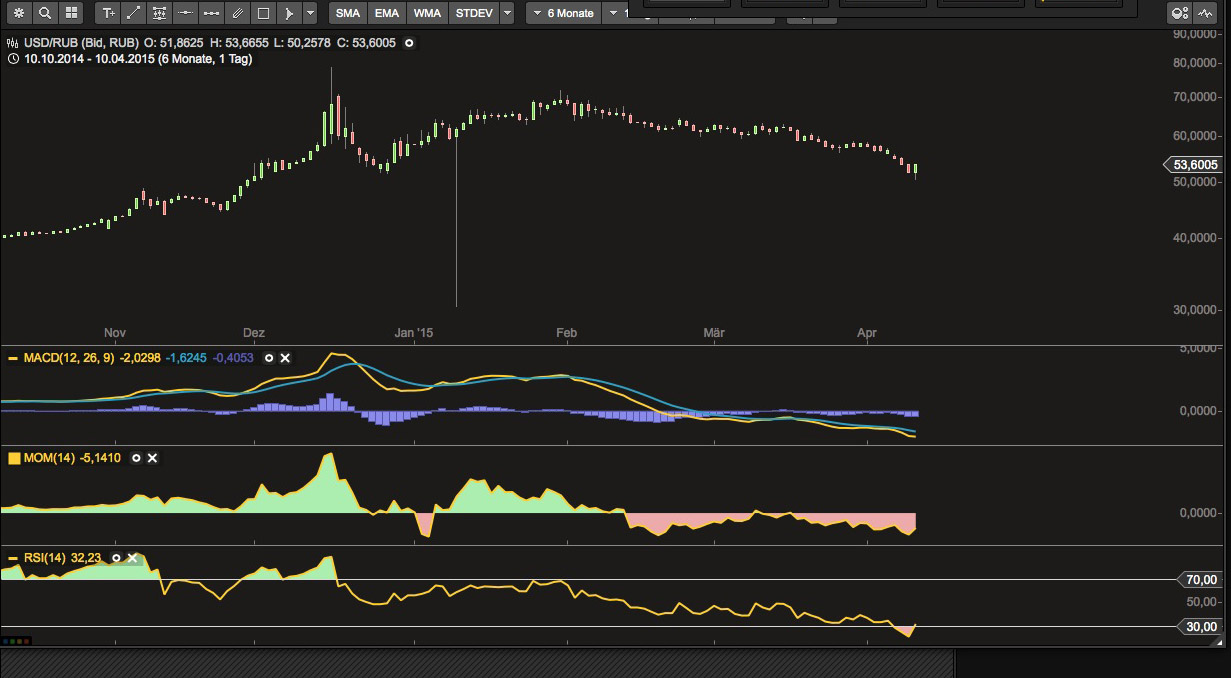1231x678 pixels.
Task: Click the magnifier search icon
Action: tap(44, 13)
